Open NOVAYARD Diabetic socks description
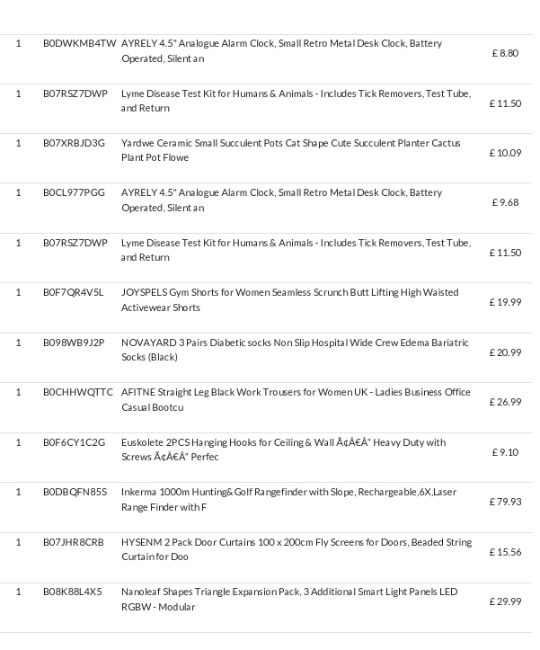The height and width of the screenshot is (650, 540). coord(295,349)
